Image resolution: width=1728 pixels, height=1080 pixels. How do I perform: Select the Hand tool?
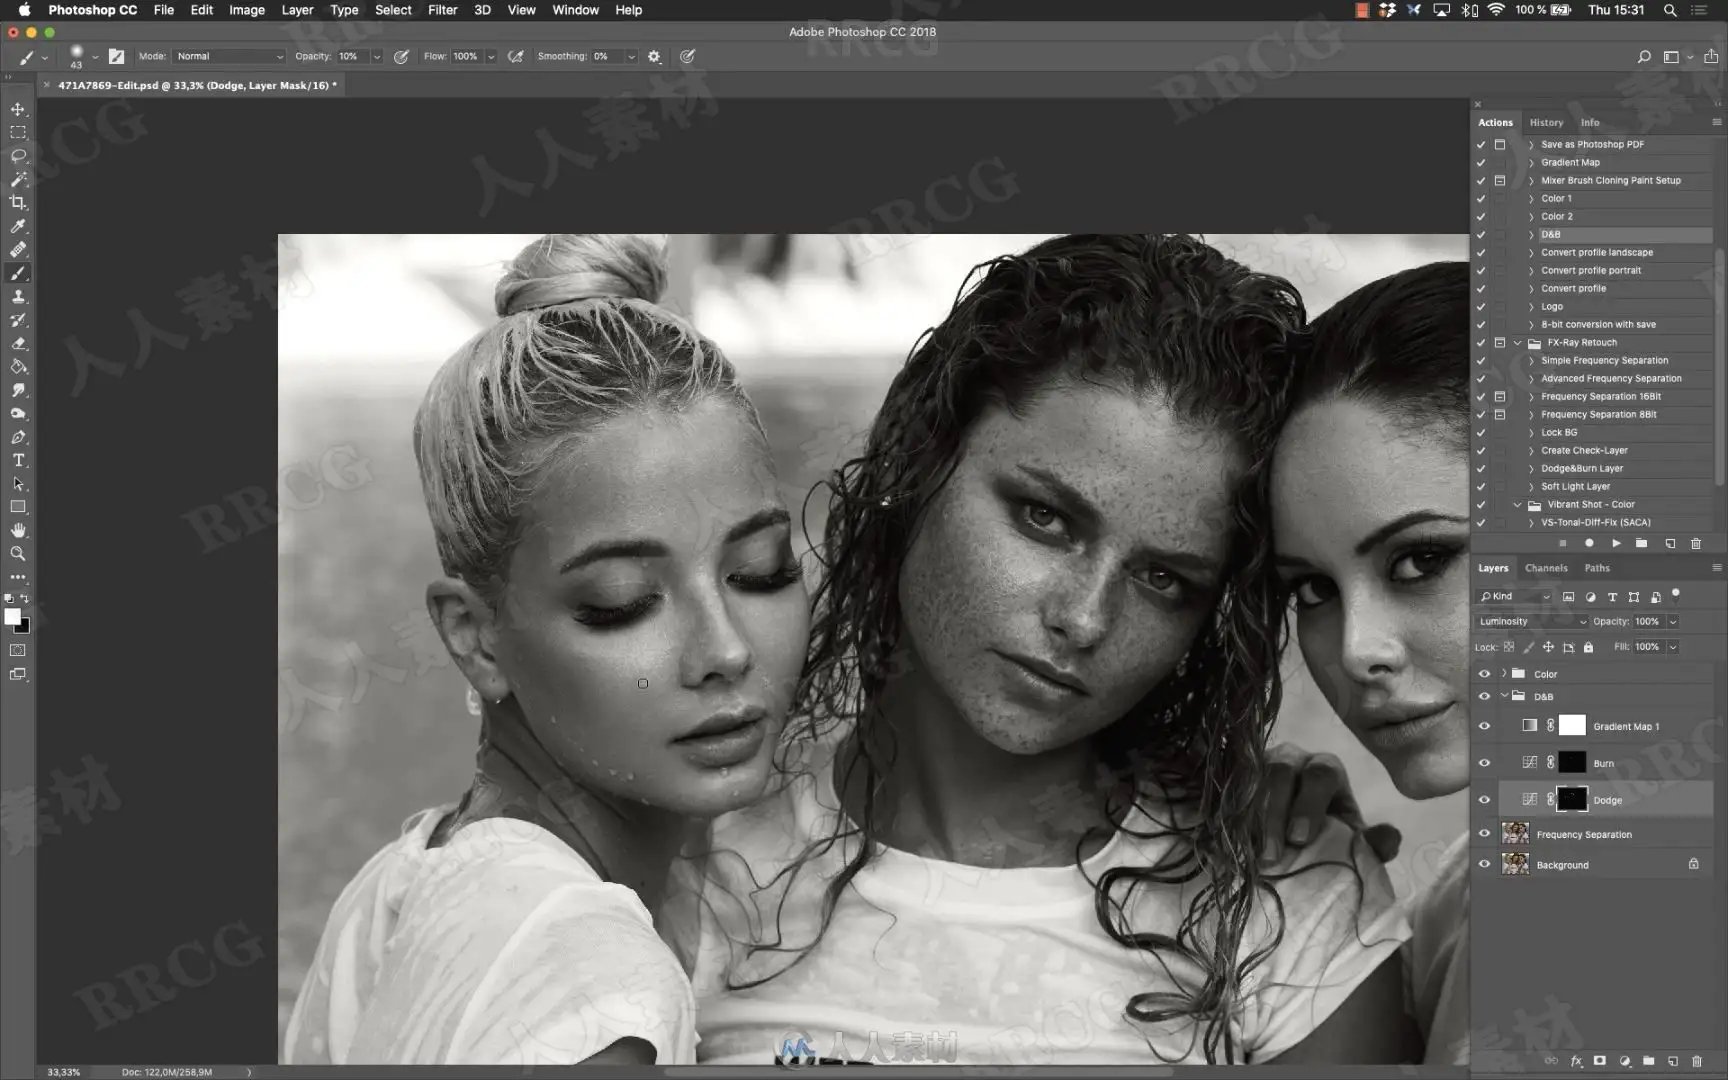[x=18, y=531]
